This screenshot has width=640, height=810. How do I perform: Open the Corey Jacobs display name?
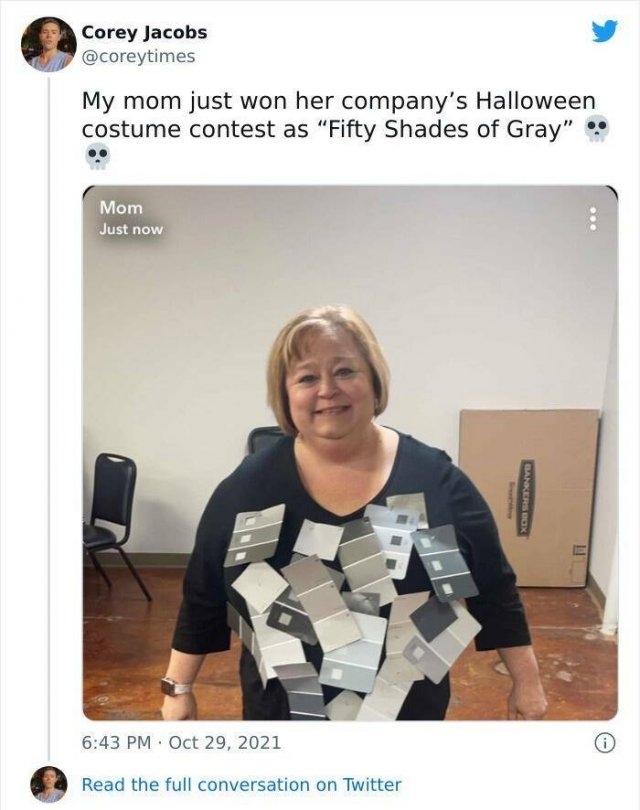144,33
